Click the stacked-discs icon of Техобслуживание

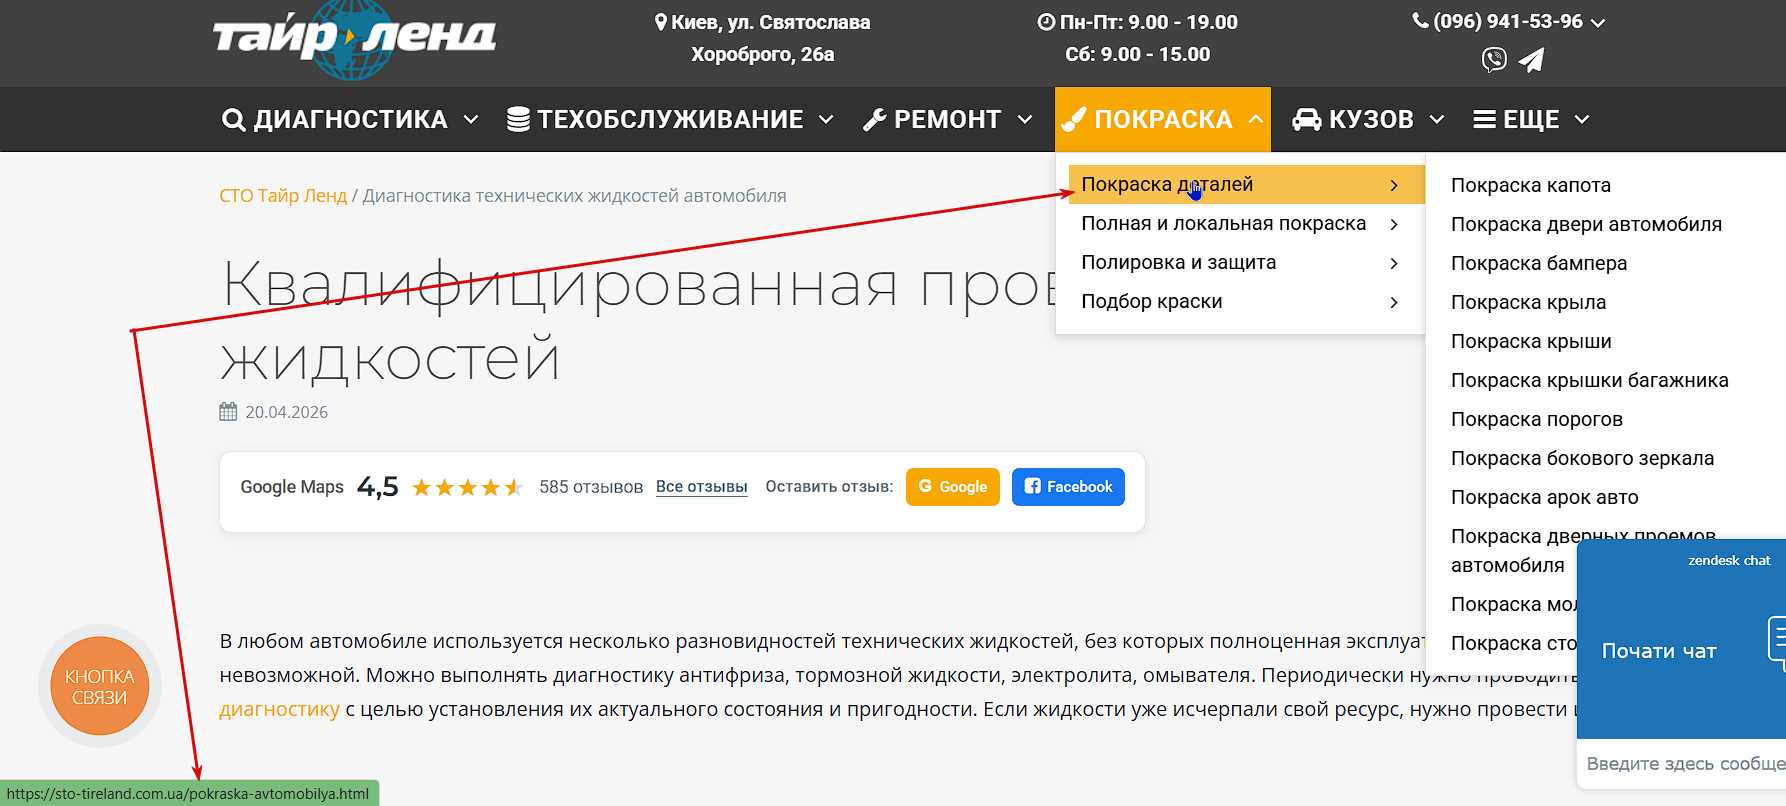coord(518,119)
